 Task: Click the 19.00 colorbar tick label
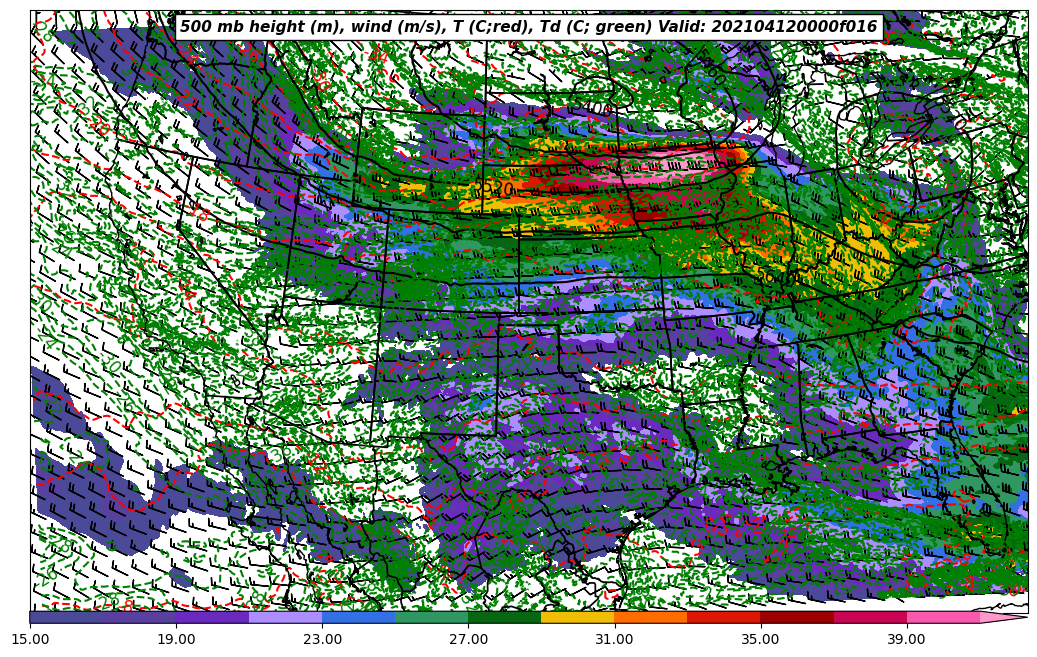pyautogui.click(x=176, y=638)
